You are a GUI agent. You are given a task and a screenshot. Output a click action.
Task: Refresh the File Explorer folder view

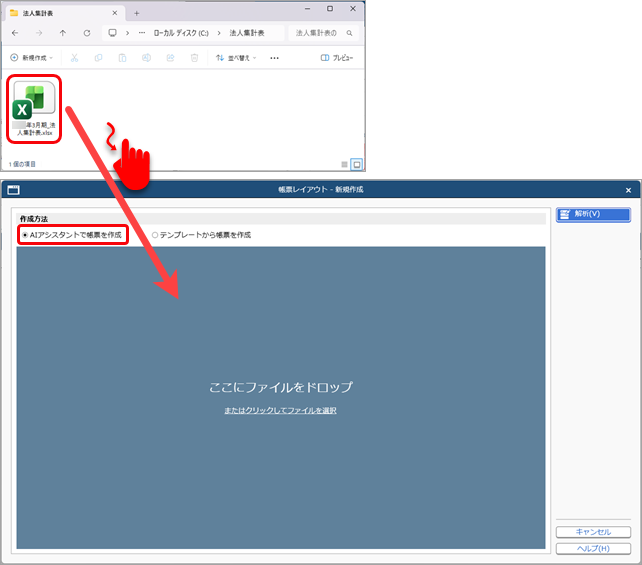tap(87, 33)
